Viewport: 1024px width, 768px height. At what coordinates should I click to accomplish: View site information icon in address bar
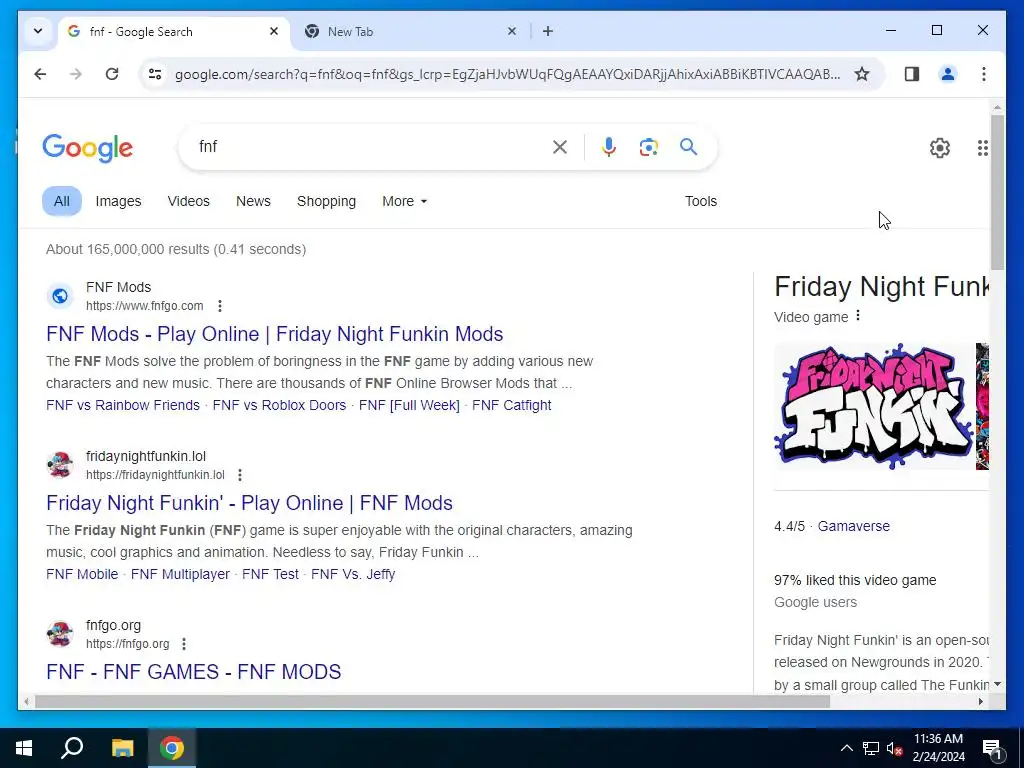tap(155, 74)
